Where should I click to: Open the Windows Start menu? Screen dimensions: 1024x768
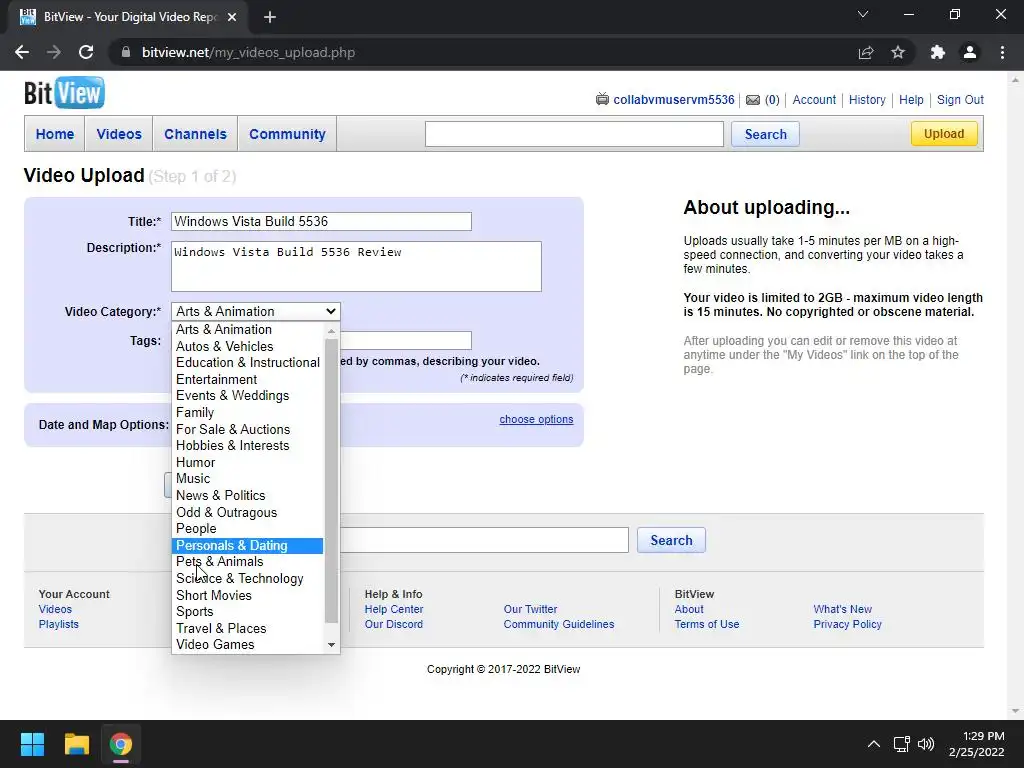32,744
